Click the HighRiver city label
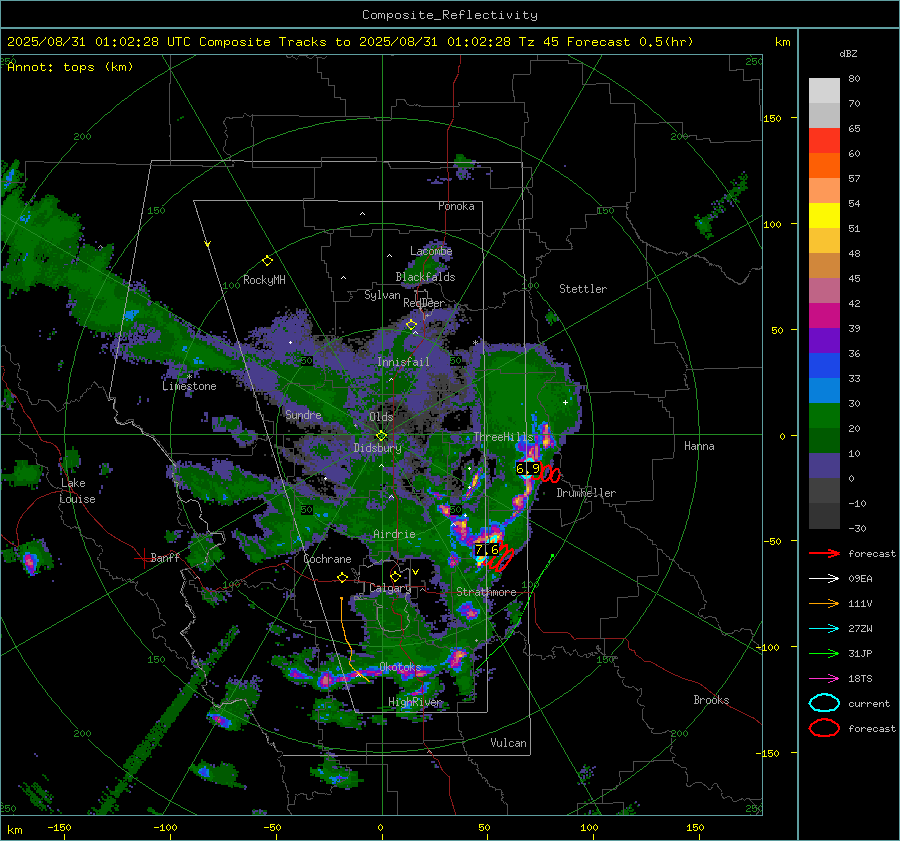The image size is (900, 841). pyautogui.click(x=415, y=702)
